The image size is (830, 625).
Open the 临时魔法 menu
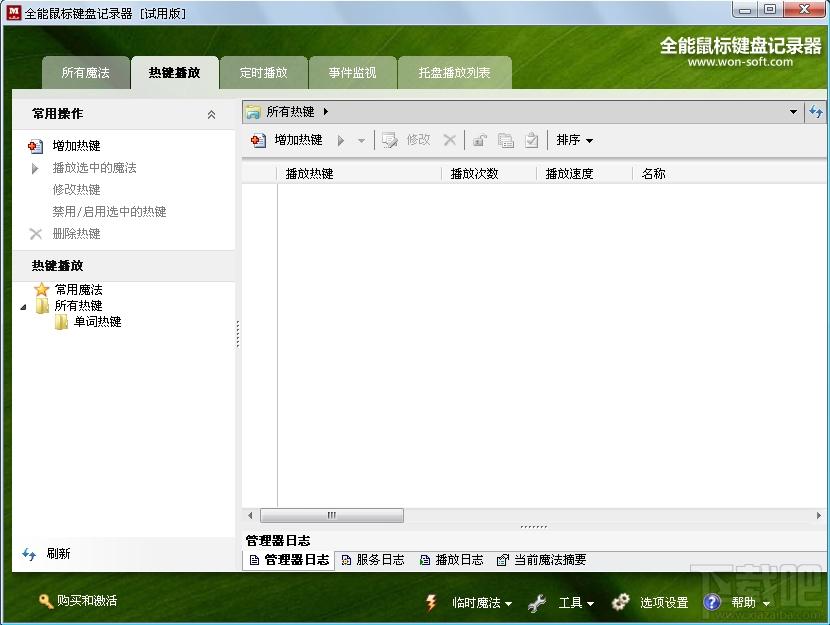(x=482, y=603)
